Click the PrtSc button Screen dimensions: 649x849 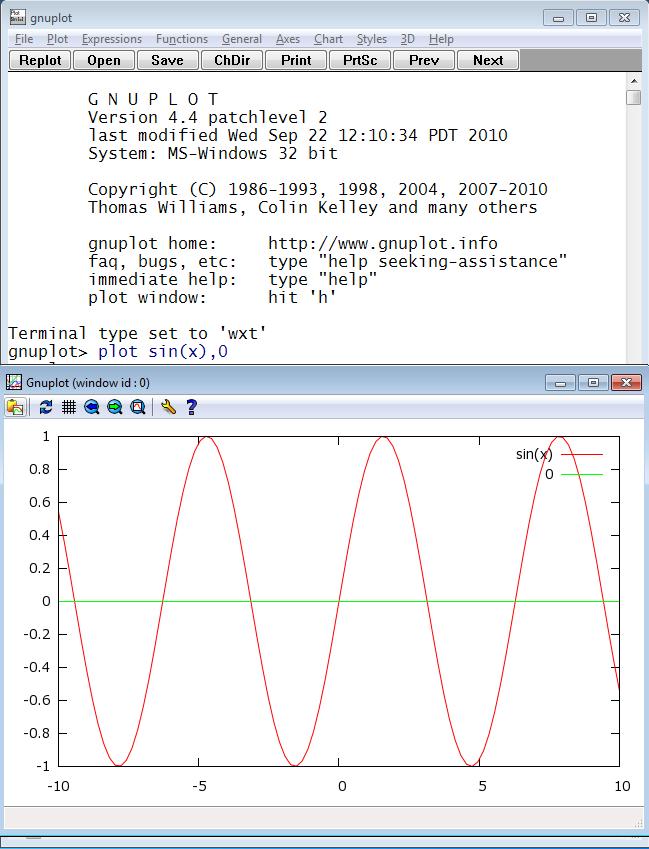(360, 60)
